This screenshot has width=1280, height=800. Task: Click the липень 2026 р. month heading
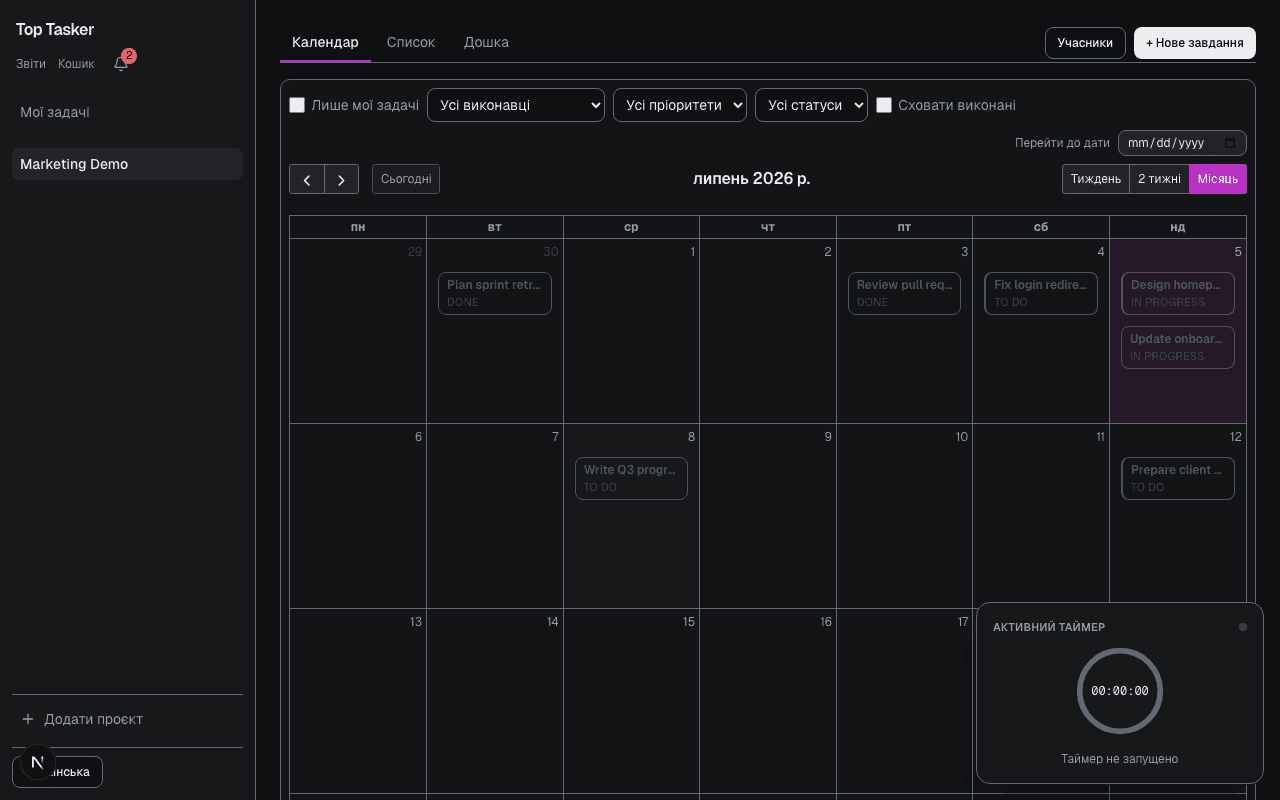pos(752,178)
